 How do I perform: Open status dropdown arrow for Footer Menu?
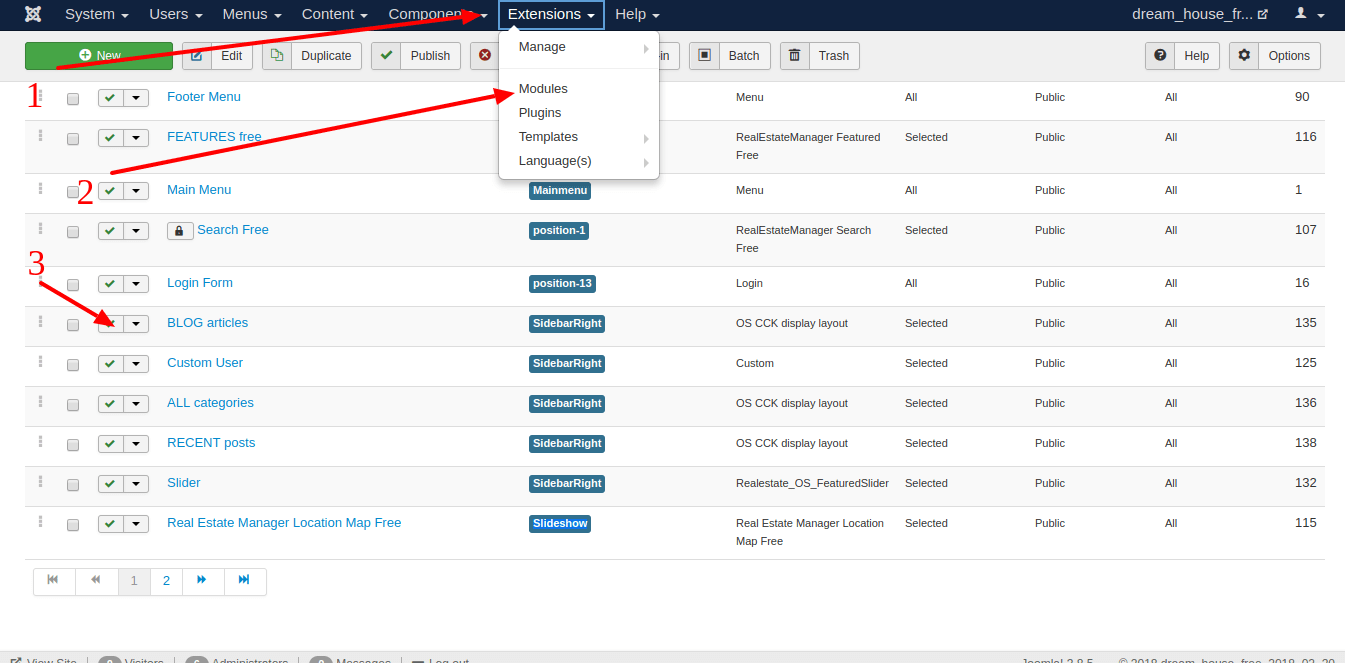click(136, 98)
